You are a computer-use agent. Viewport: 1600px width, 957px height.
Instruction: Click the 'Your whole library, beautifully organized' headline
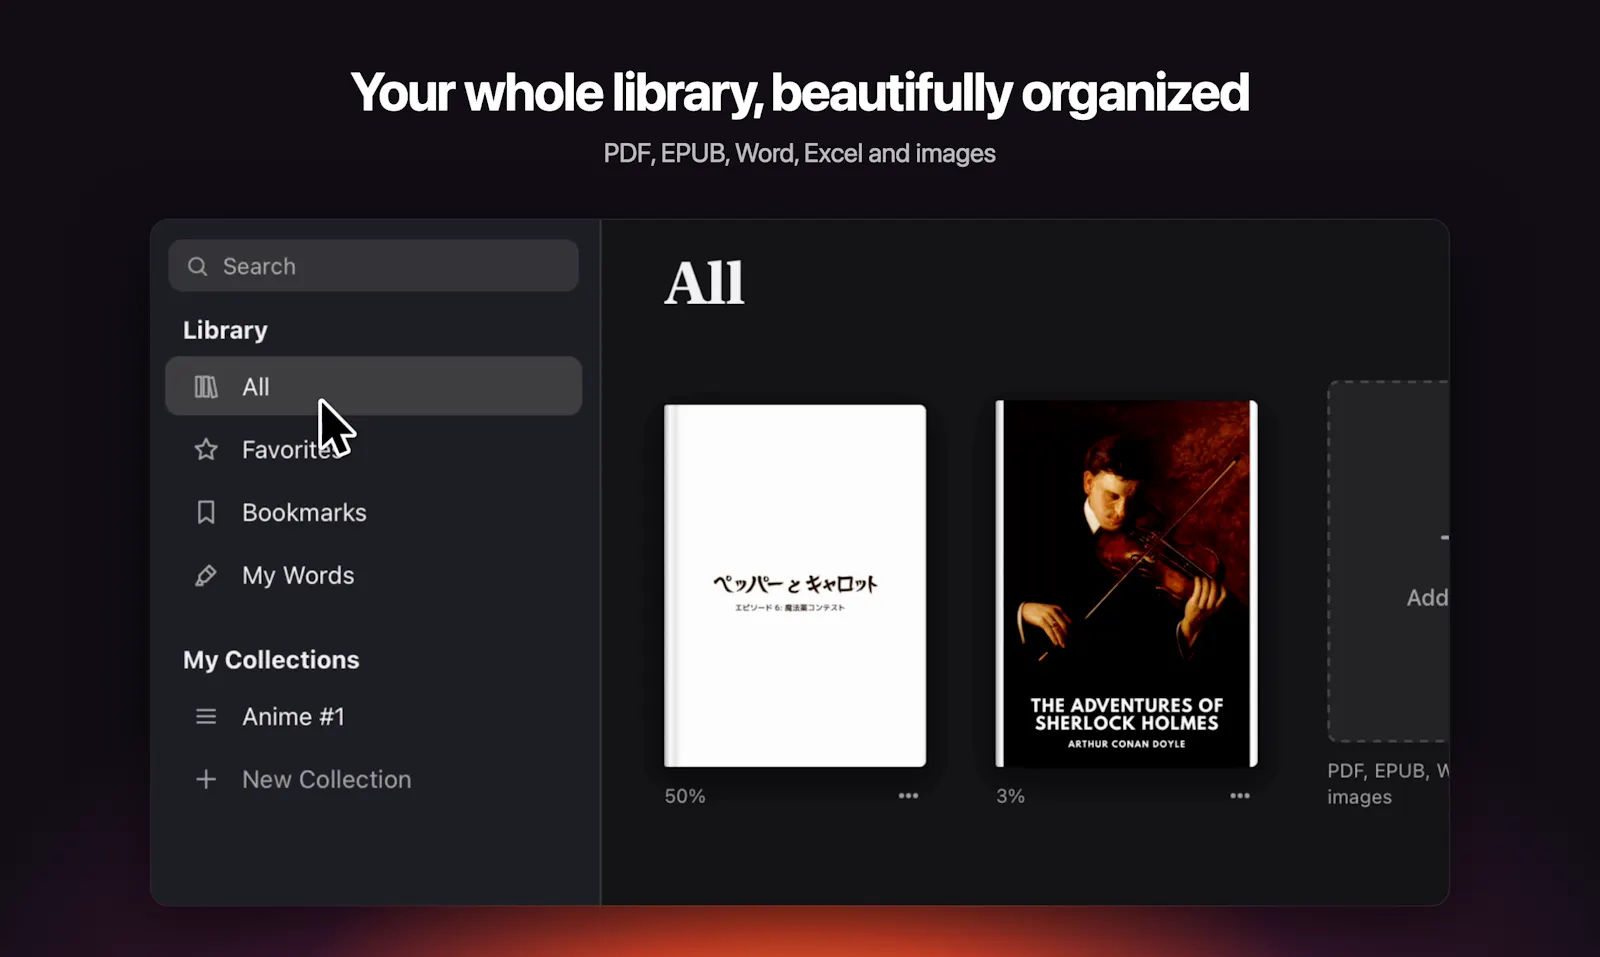pos(800,92)
